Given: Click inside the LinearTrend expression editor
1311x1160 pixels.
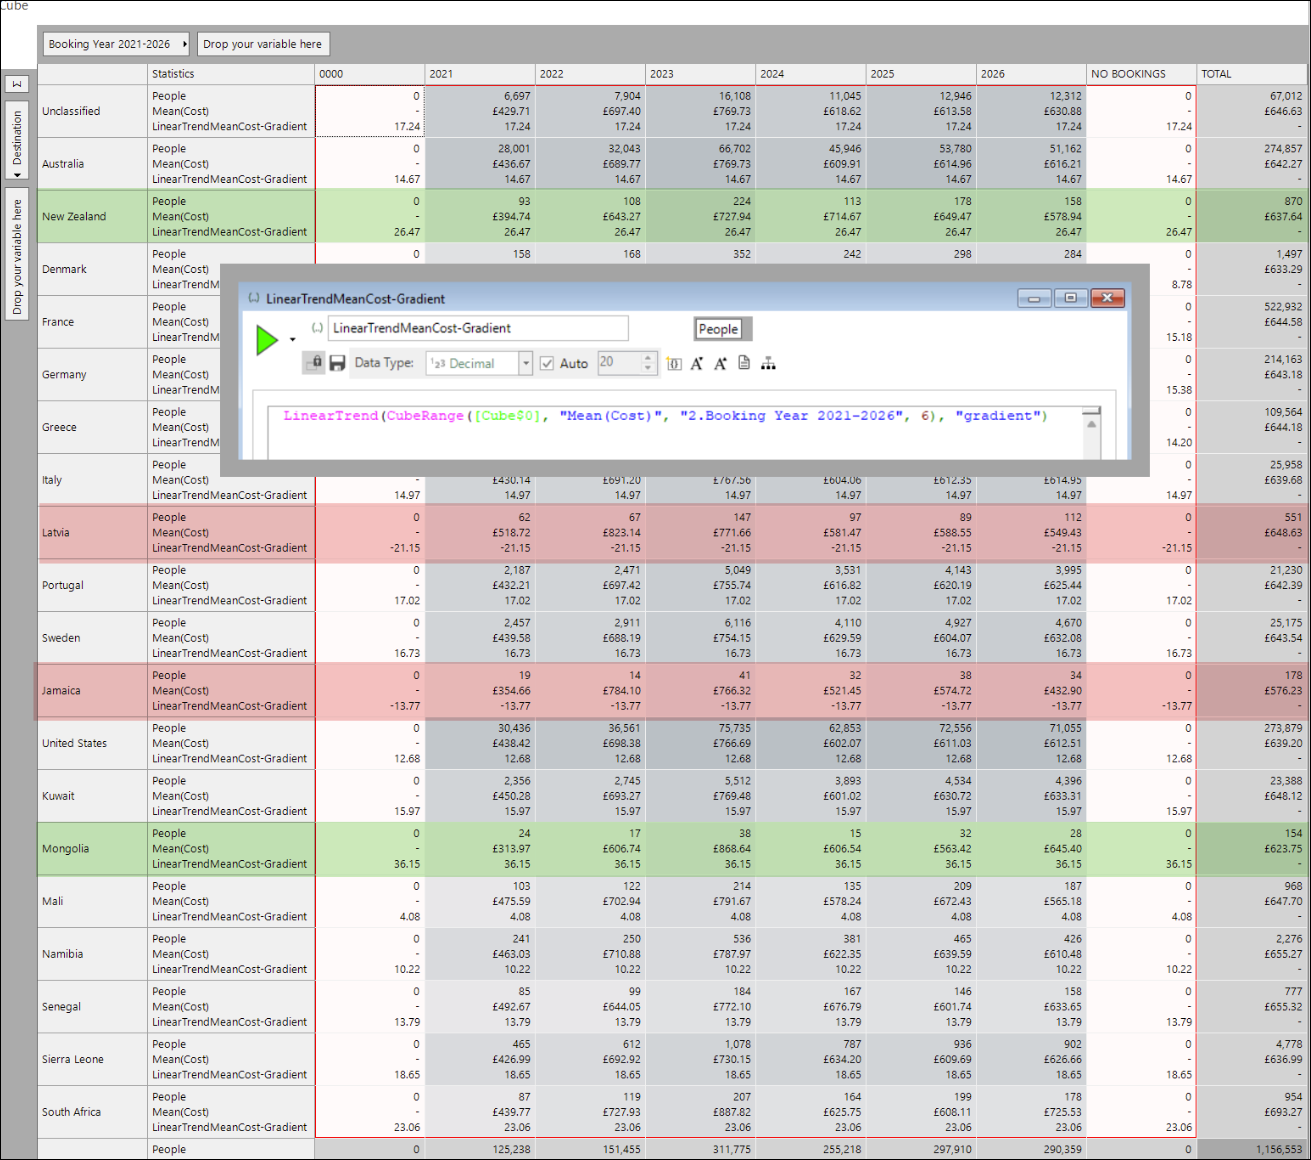Looking at the screenshot, I should tap(680, 435).
